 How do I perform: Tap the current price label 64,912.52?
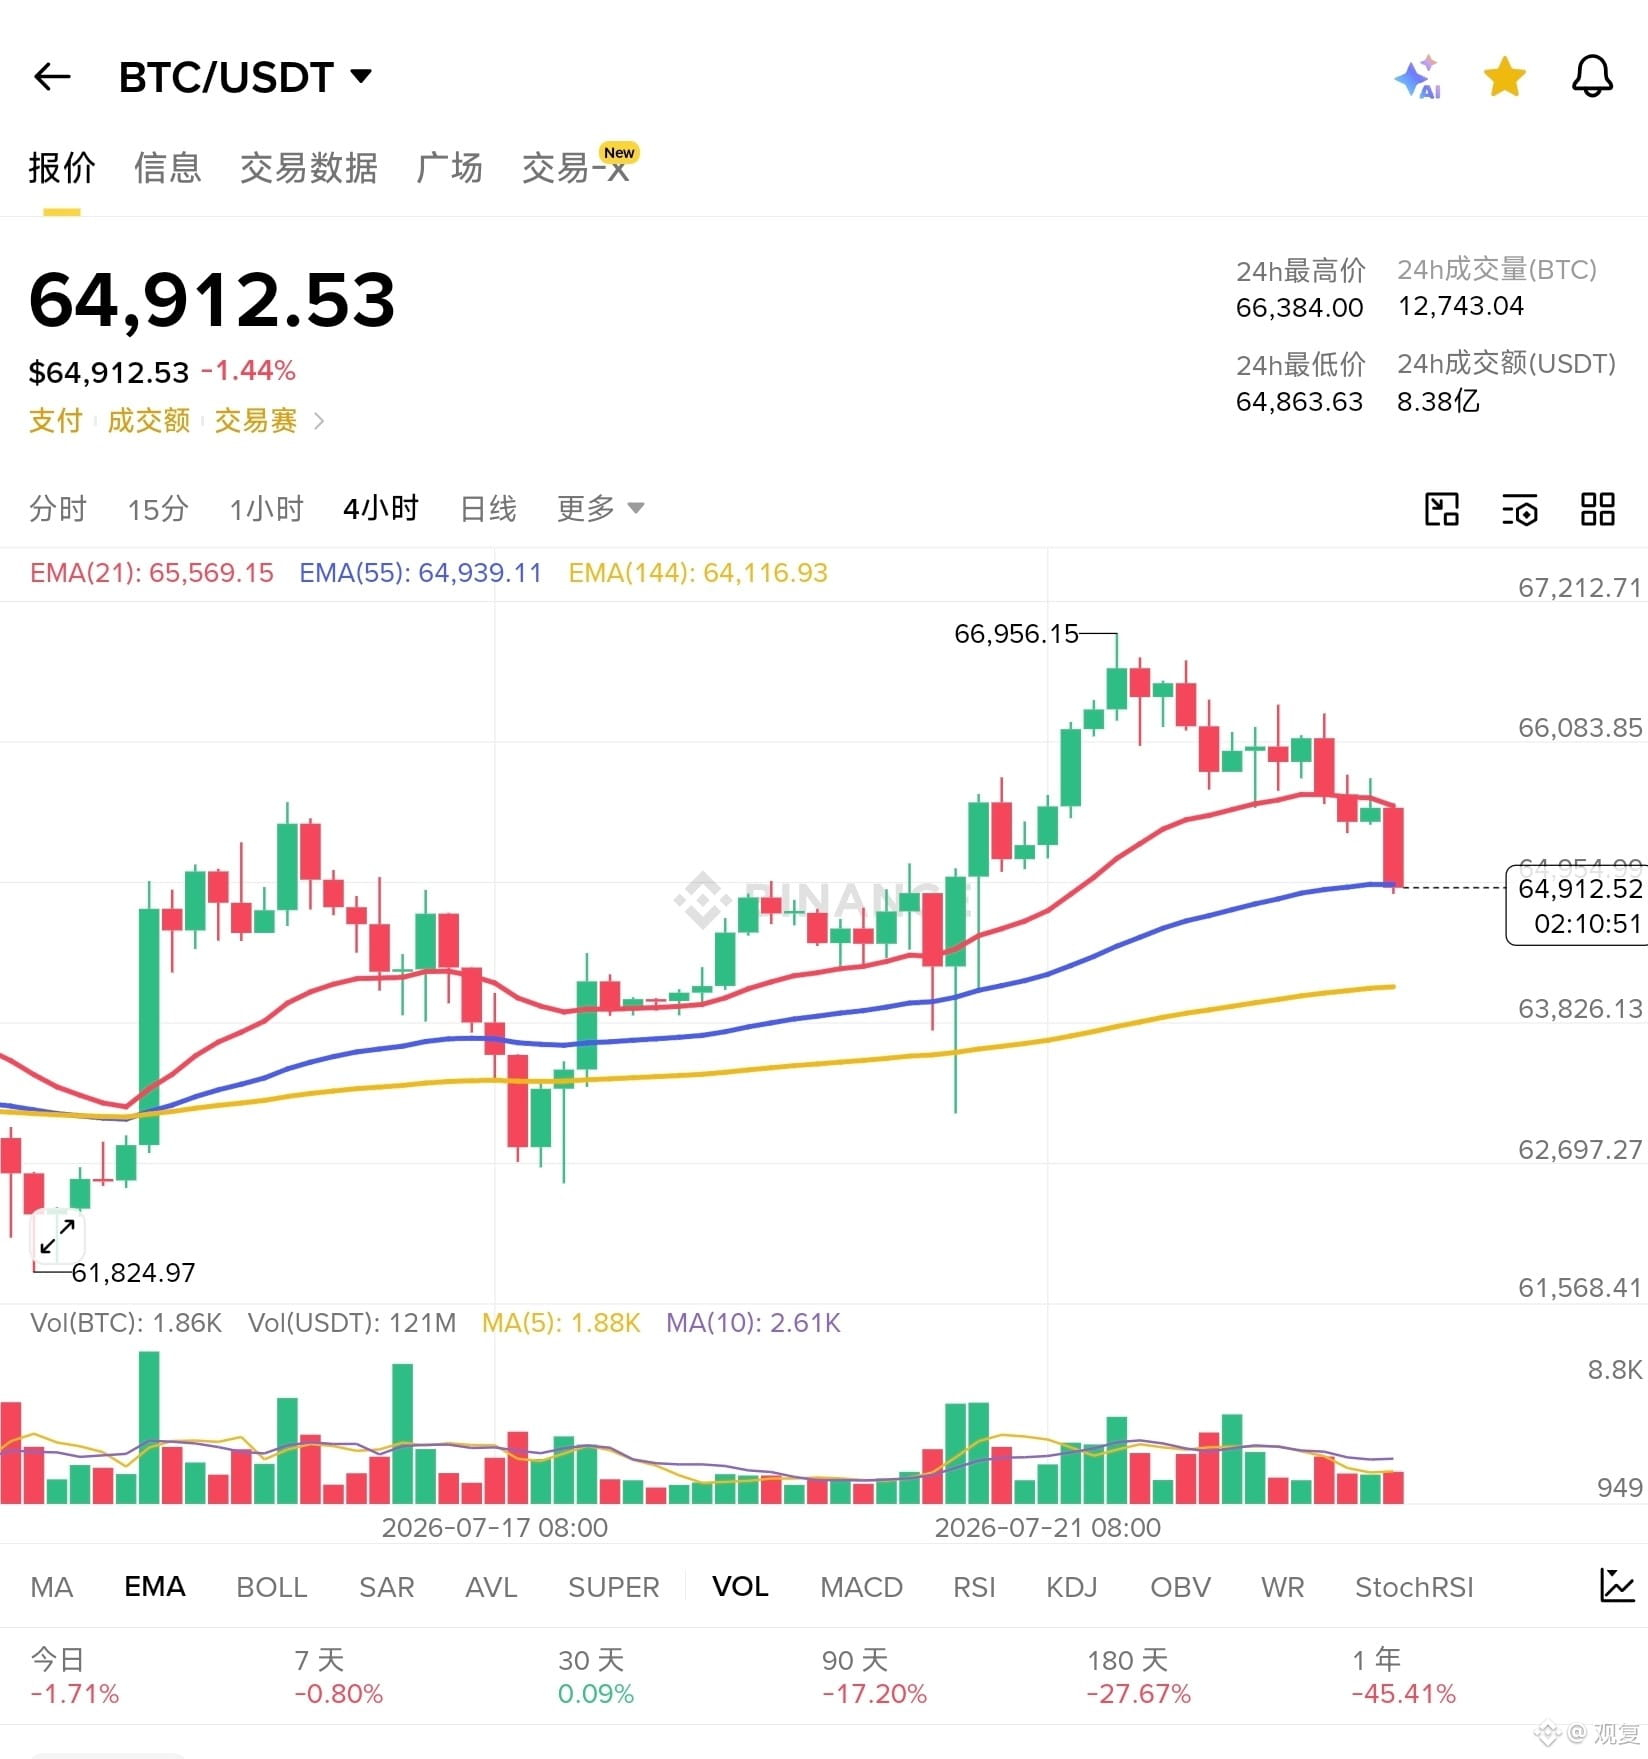(x=1579, y=888)
